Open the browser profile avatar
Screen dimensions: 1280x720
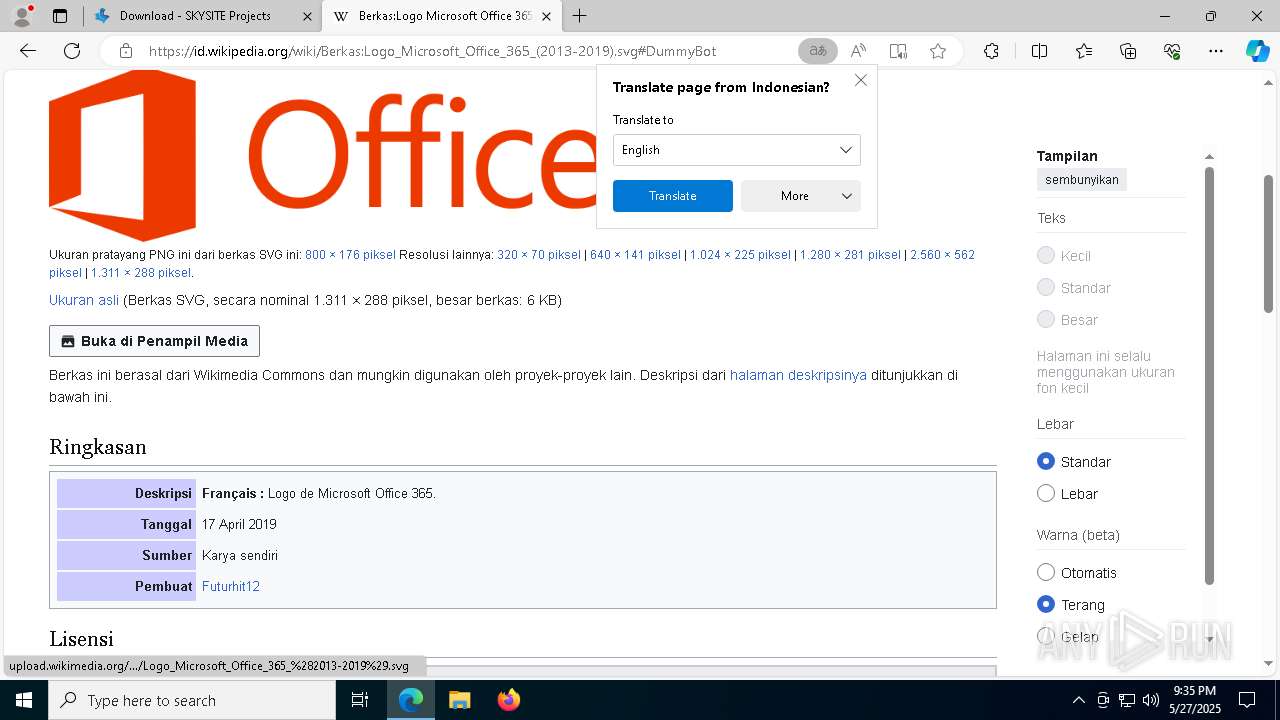[x=22, y=16]
